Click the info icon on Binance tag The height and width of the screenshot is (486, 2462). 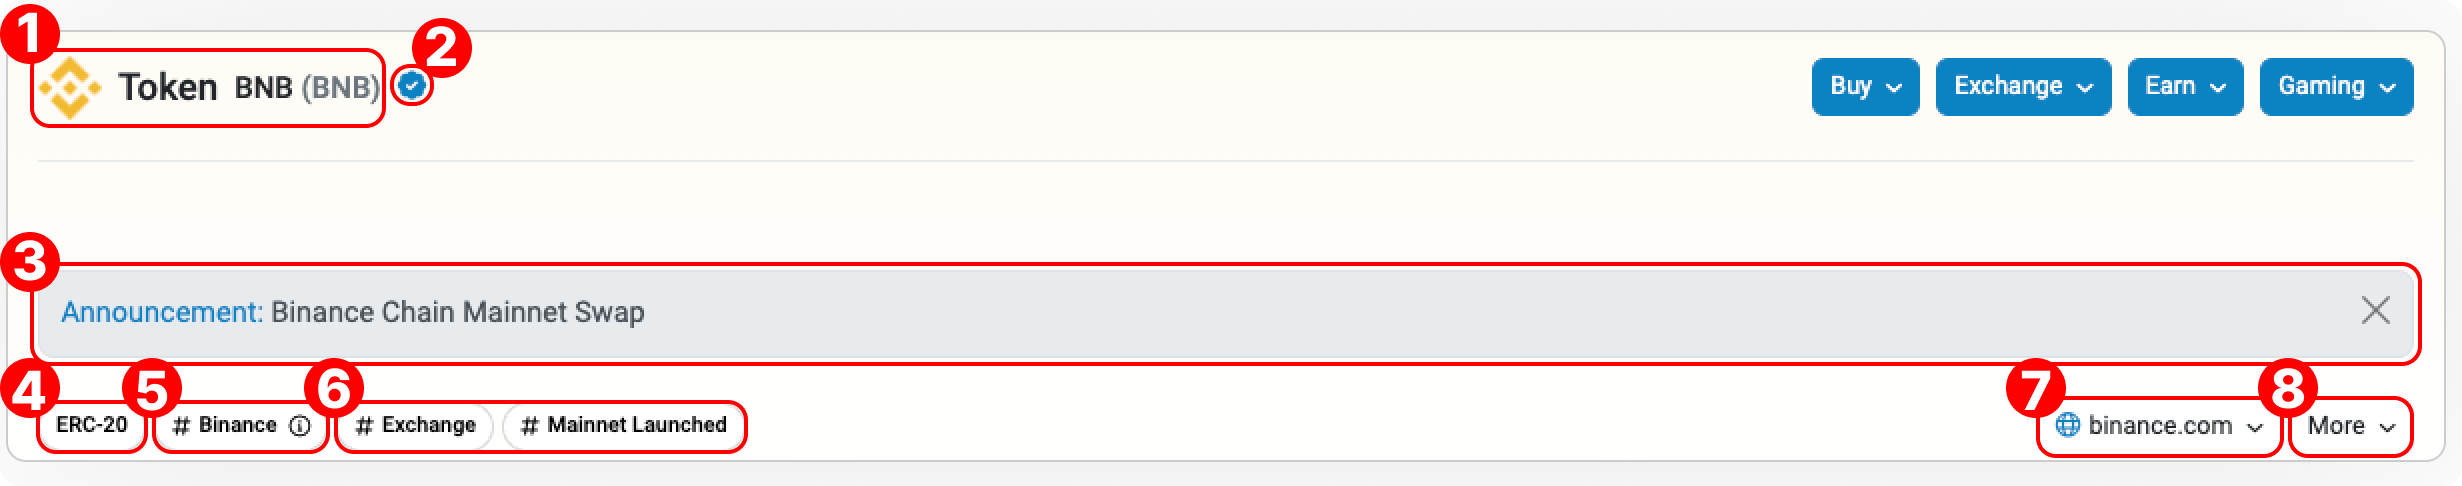pos(300,426)
